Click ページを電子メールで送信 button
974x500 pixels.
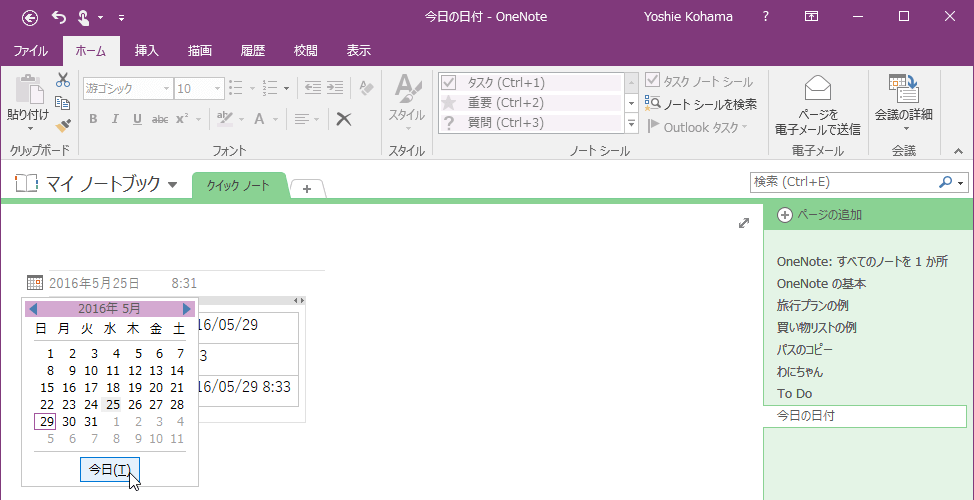(817, 106)
